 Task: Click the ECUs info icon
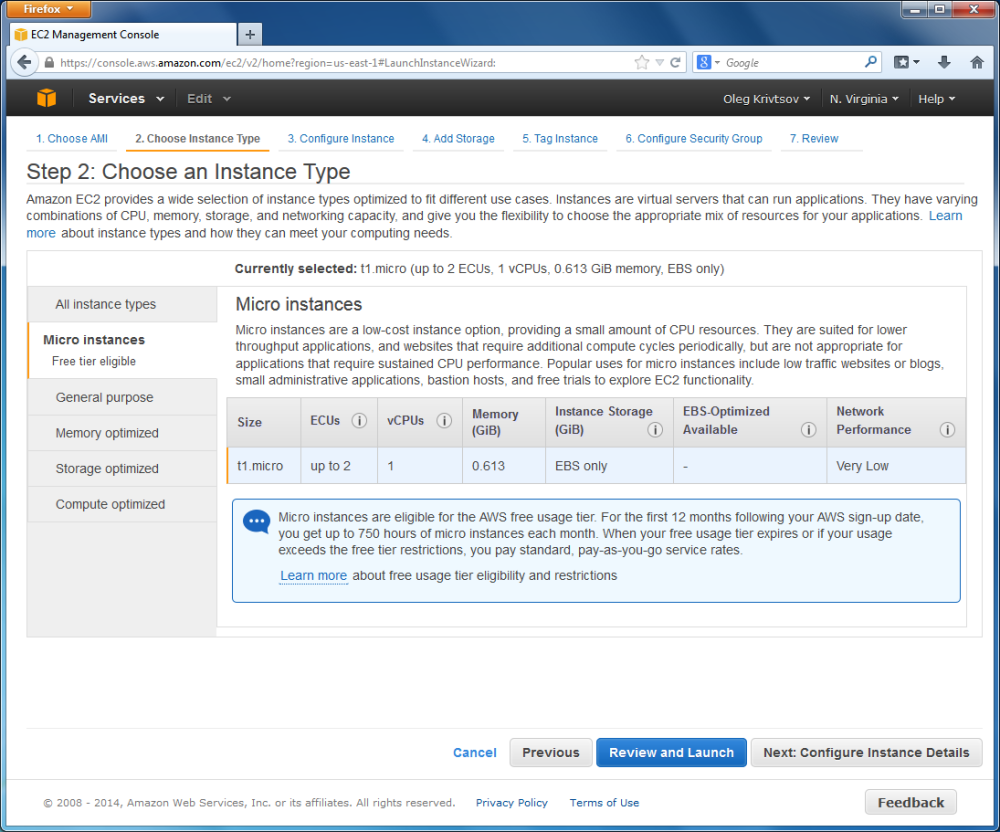(359, 421)
